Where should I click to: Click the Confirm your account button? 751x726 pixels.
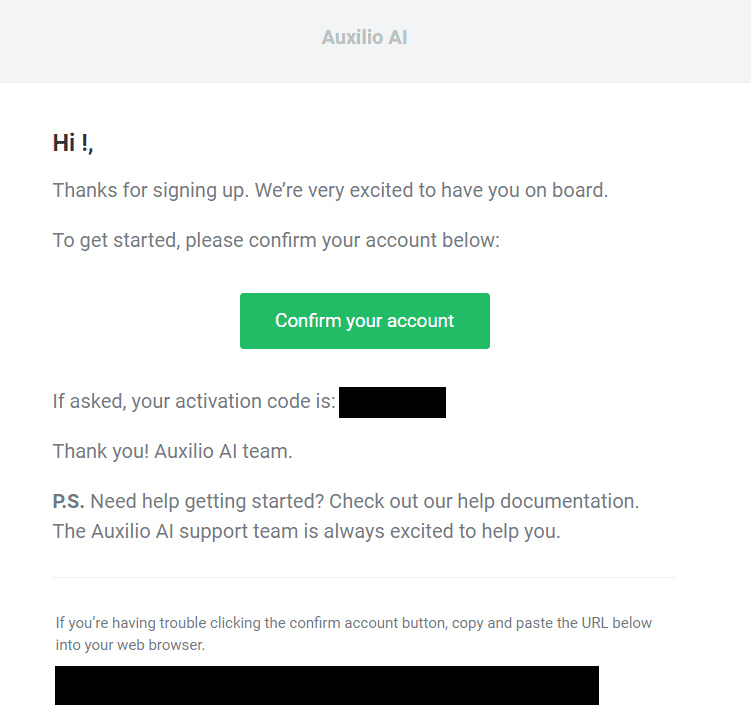click(x=364, y=321)
